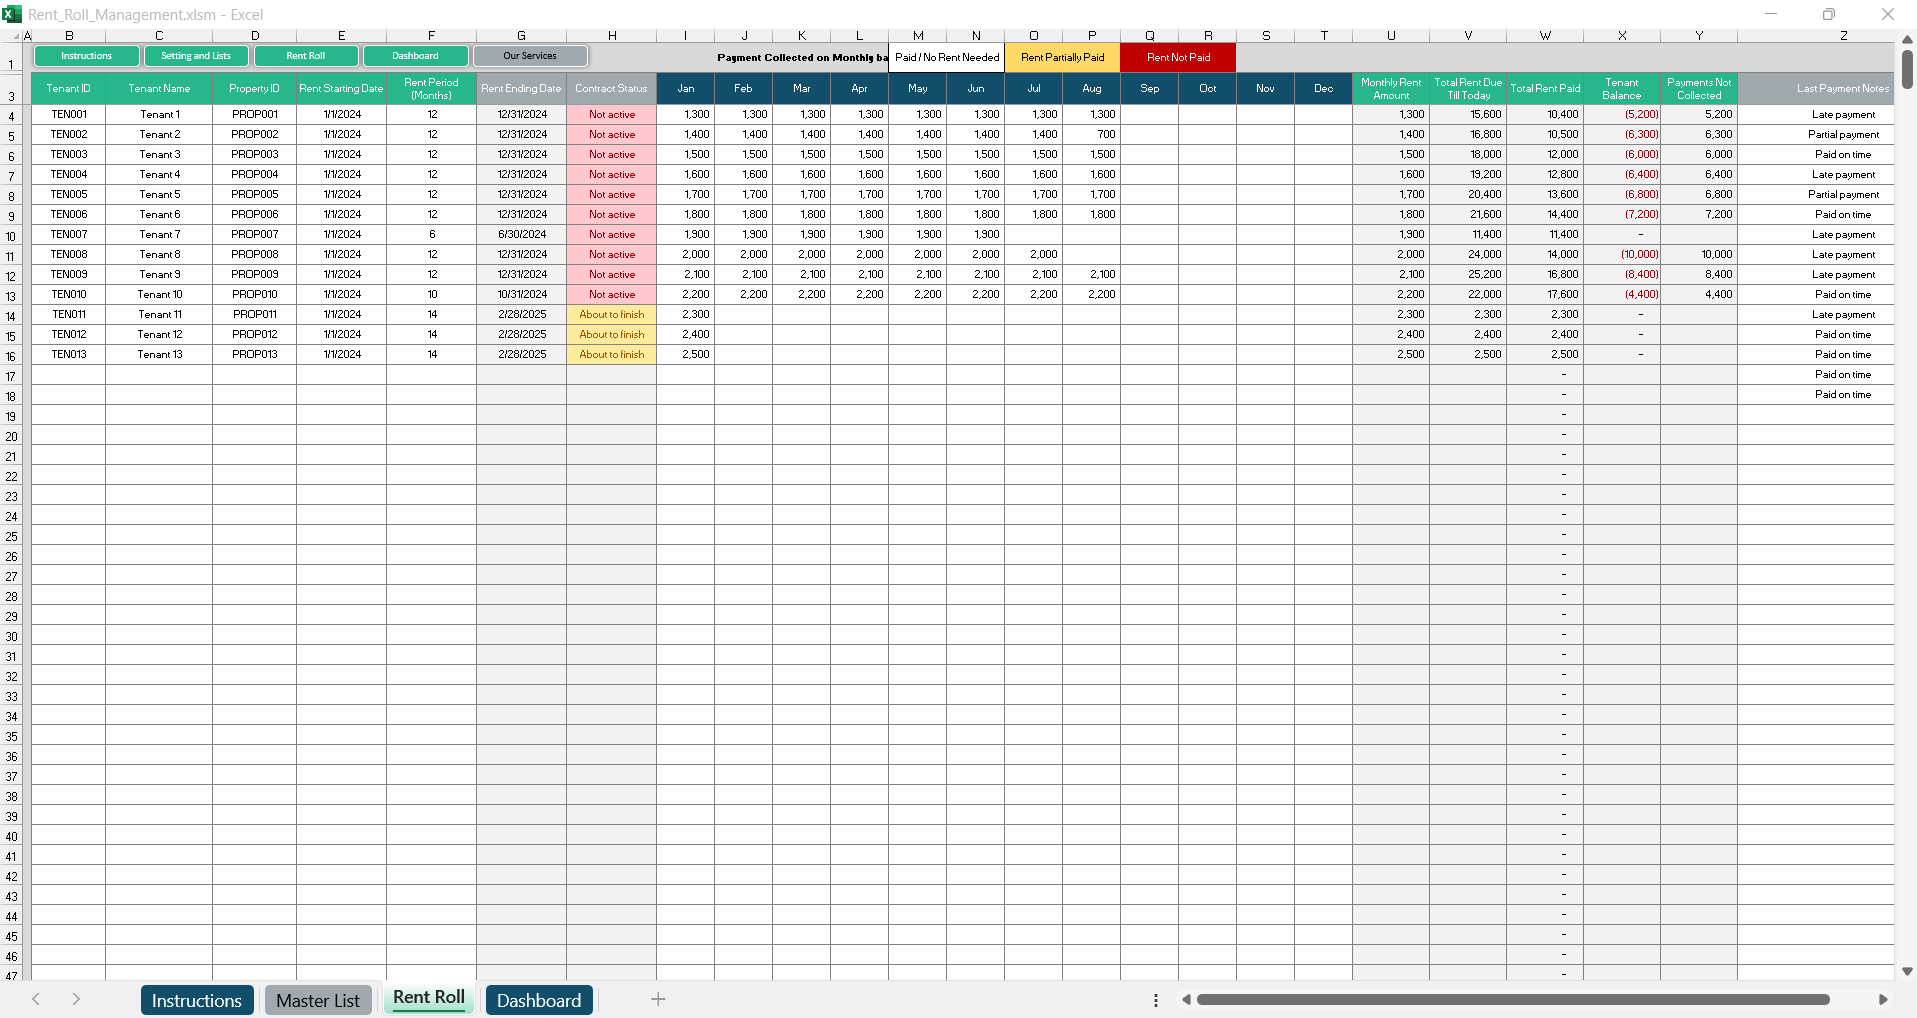Select the Contract Status column header cell

[x=611, y=89]
